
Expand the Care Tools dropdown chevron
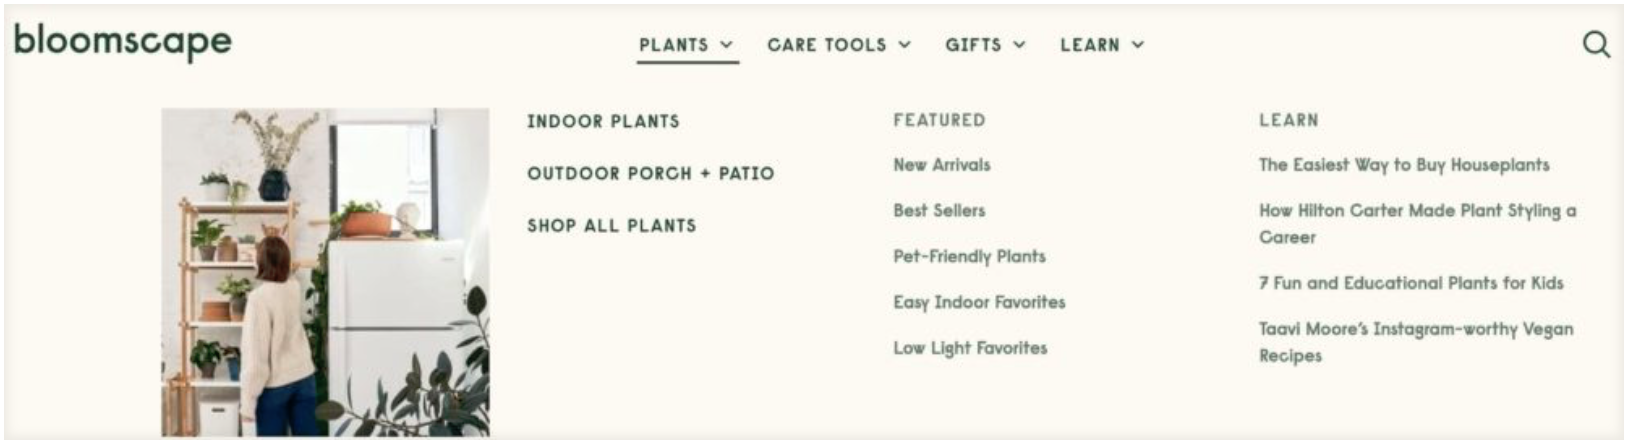click(x=905, y=45)
